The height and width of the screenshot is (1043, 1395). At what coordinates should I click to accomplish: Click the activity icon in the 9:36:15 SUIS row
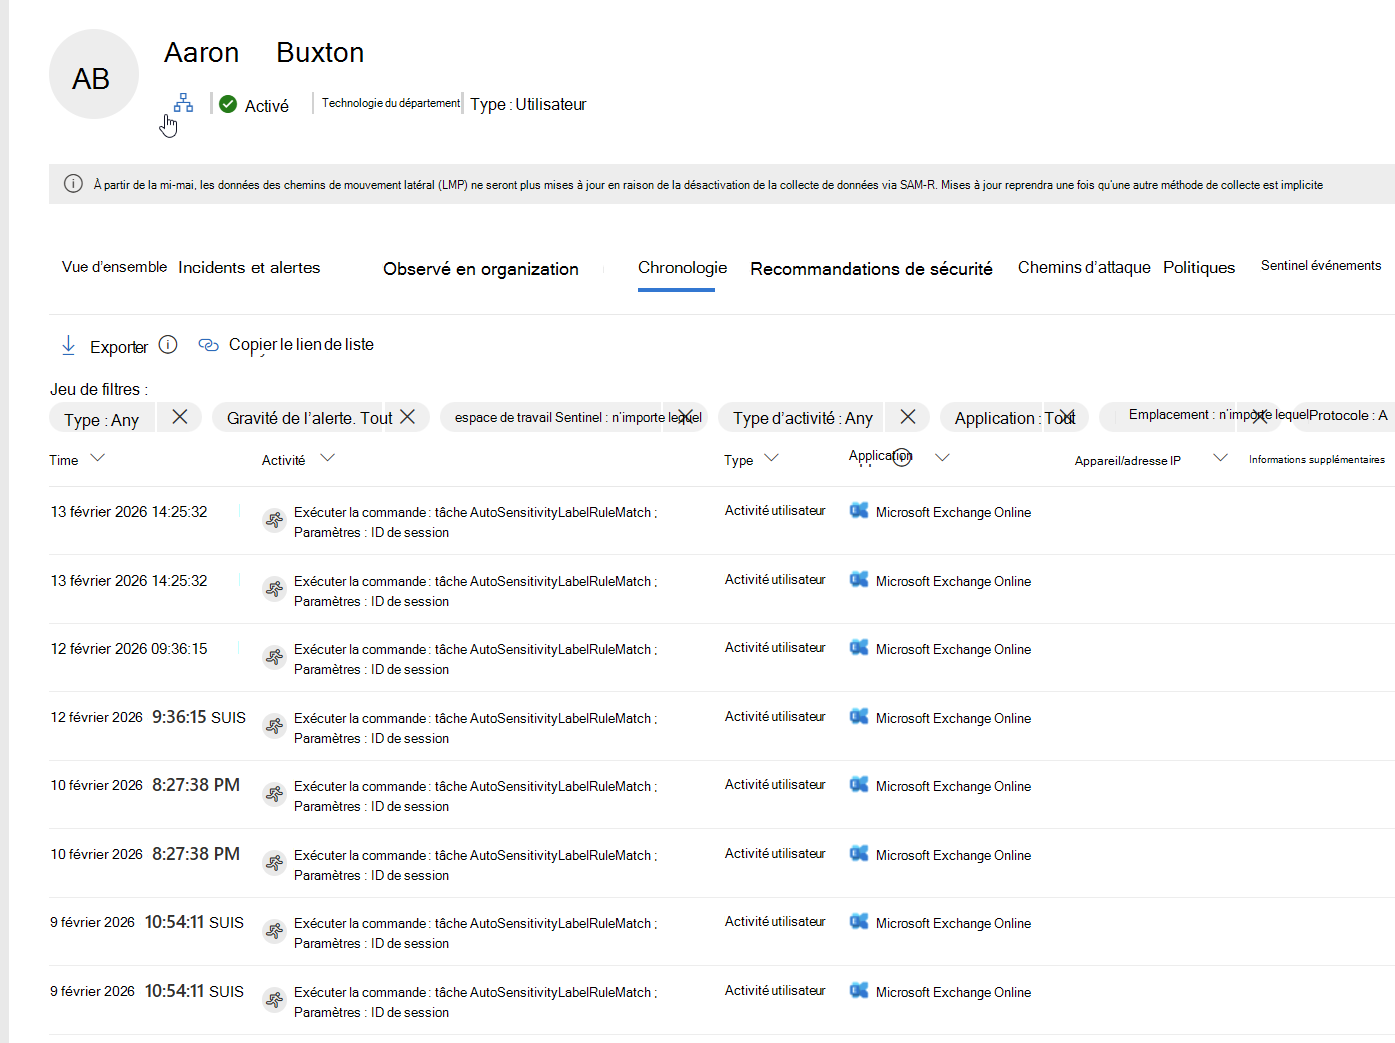274,726
